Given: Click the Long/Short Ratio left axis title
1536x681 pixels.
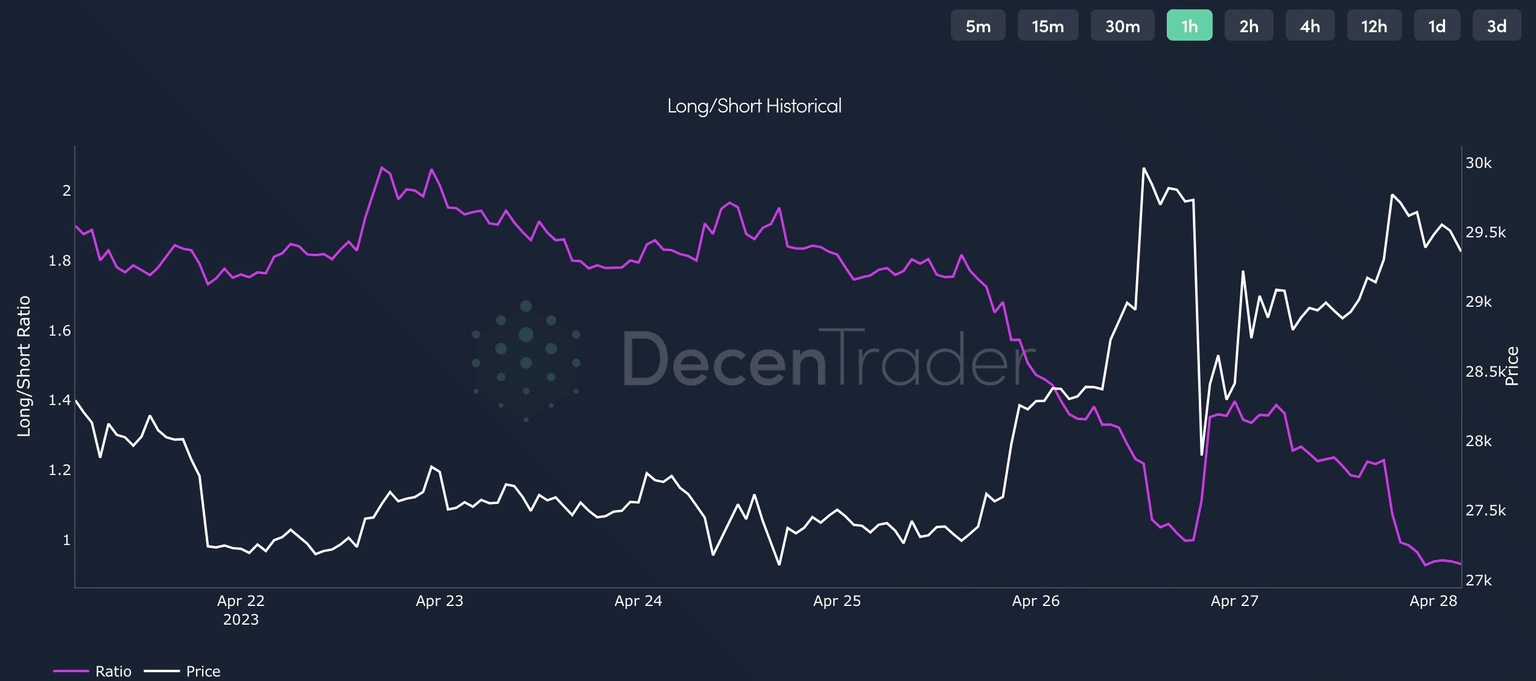Looking at the screenshot, I should [24, 365].
